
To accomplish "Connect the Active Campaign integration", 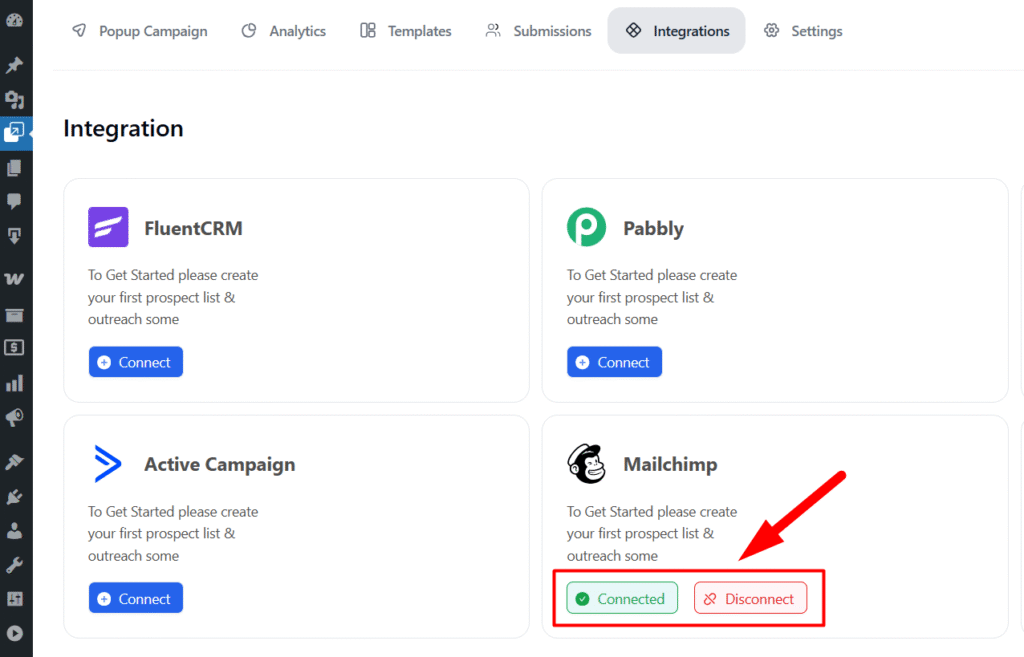I will click(x=136, y=599).
